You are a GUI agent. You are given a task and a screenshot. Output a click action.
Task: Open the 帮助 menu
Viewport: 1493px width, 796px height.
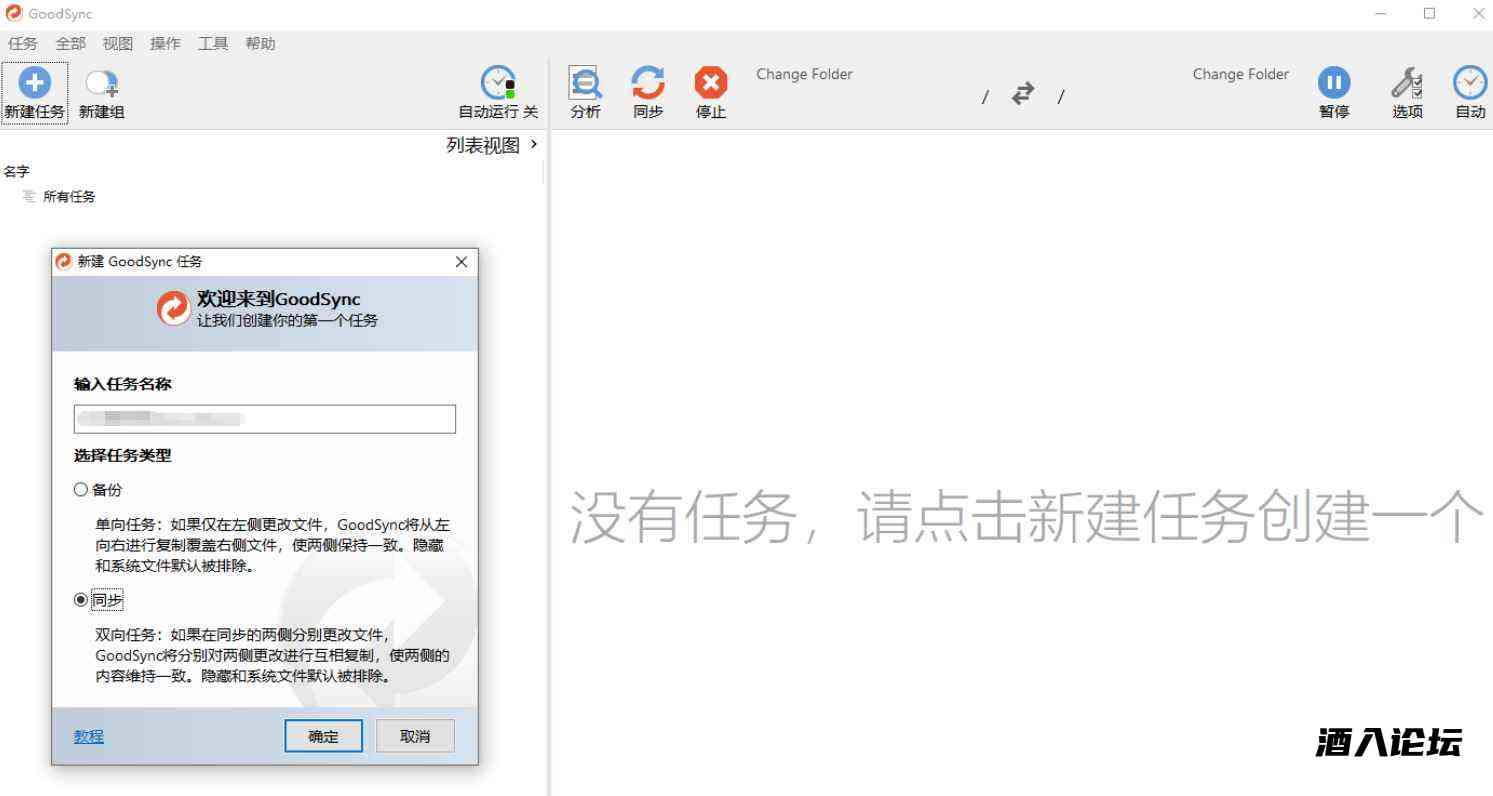261,44
